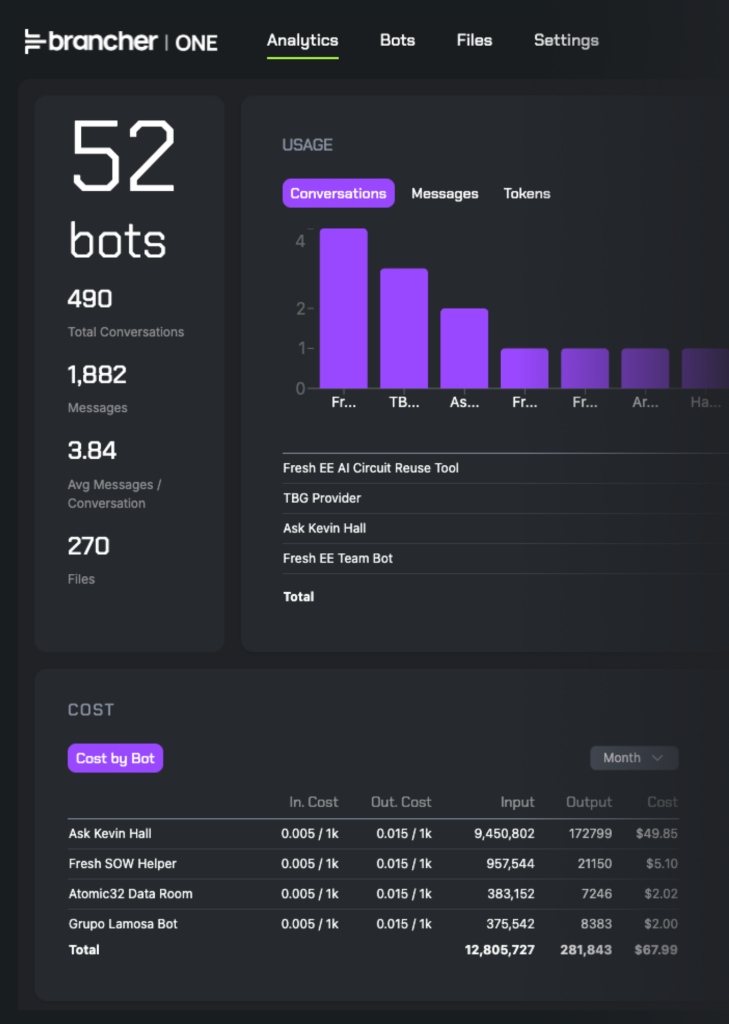The height and width of the screenshot is (1024, 729).
Task: Click the 12,805,727 total input value
Action: [x=500, y=950]
